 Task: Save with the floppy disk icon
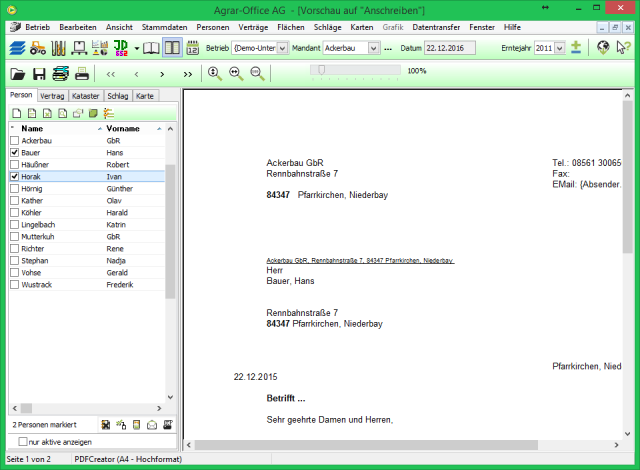(39, 74)
